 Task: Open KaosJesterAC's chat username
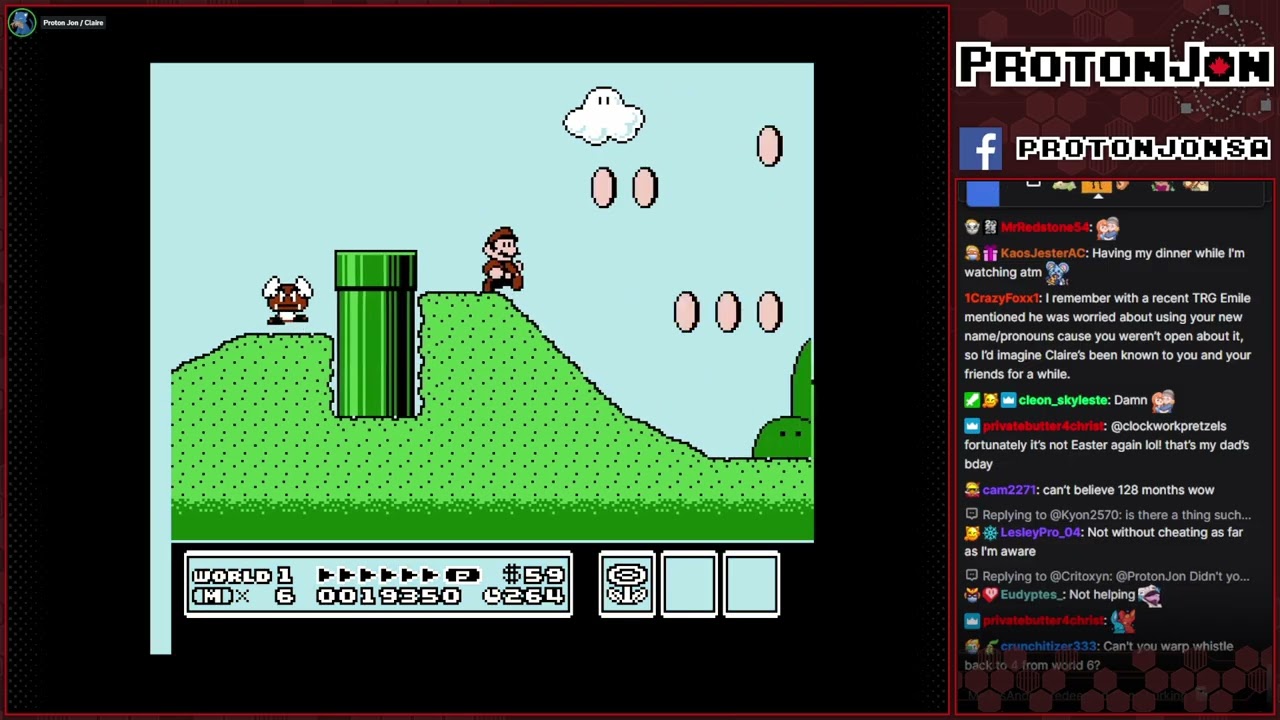pyautogui.click(x=1042, y=254)
